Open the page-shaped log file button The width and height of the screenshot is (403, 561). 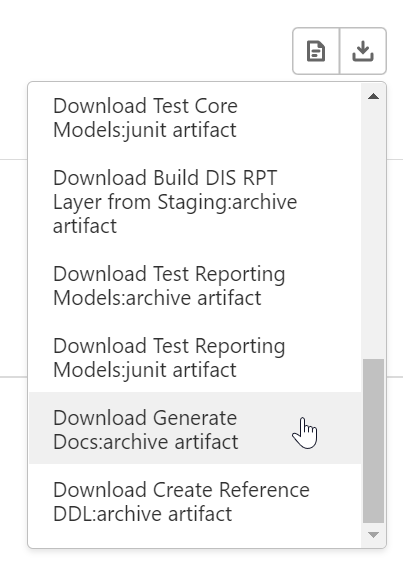(316, 51)
